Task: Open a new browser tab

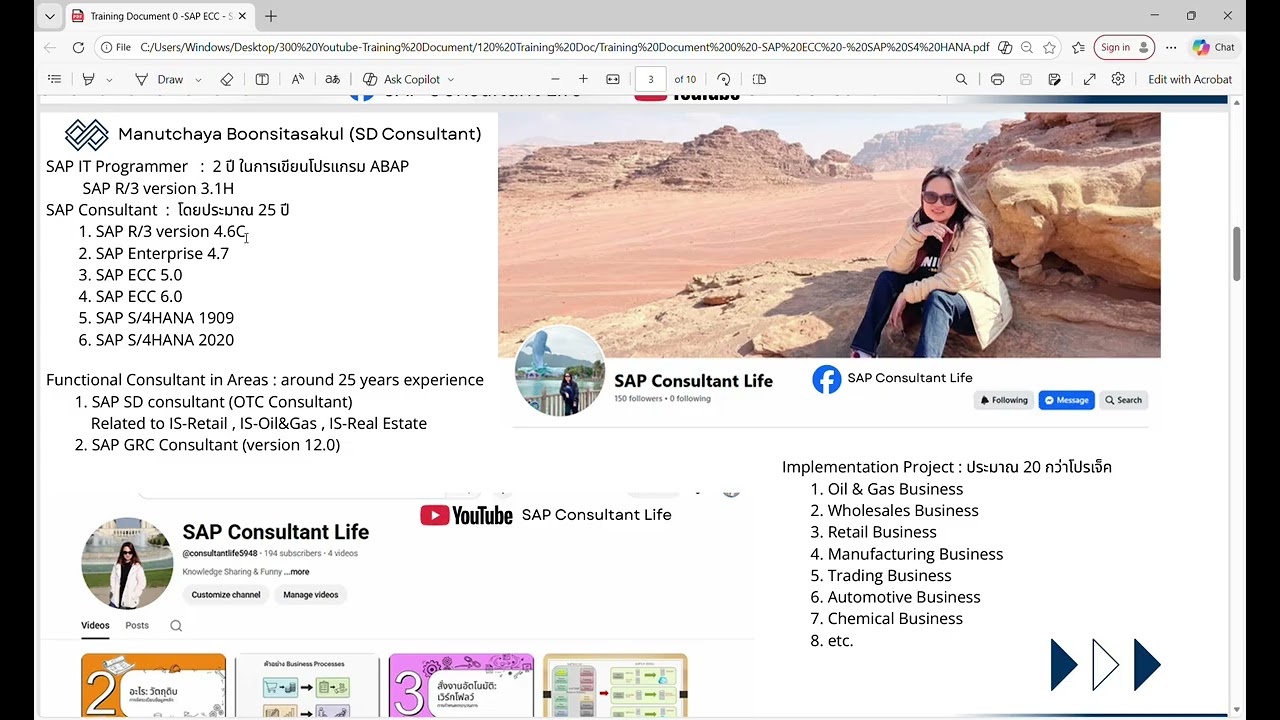Action: (x=271, y=16)
